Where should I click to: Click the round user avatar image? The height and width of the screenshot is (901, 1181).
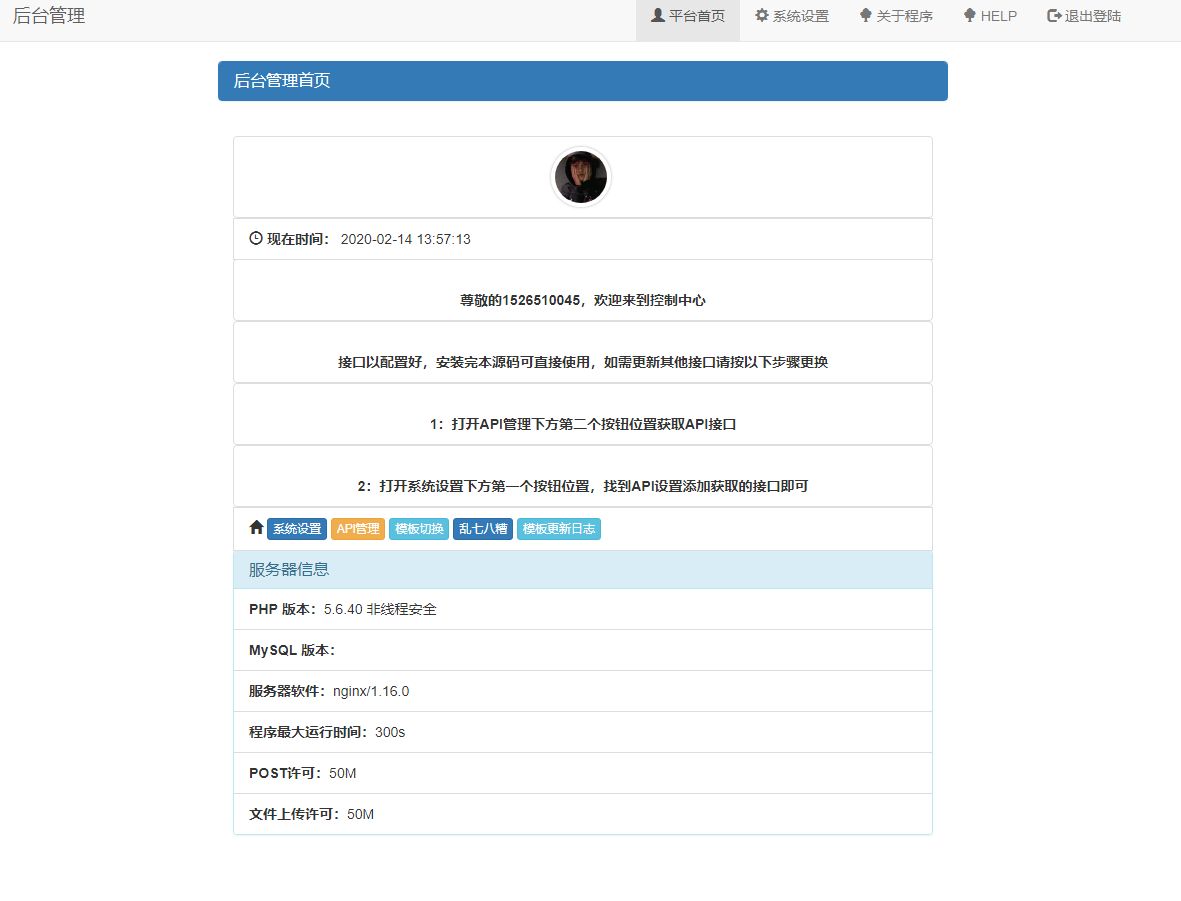pyautogui.click(x=581, y=178)
